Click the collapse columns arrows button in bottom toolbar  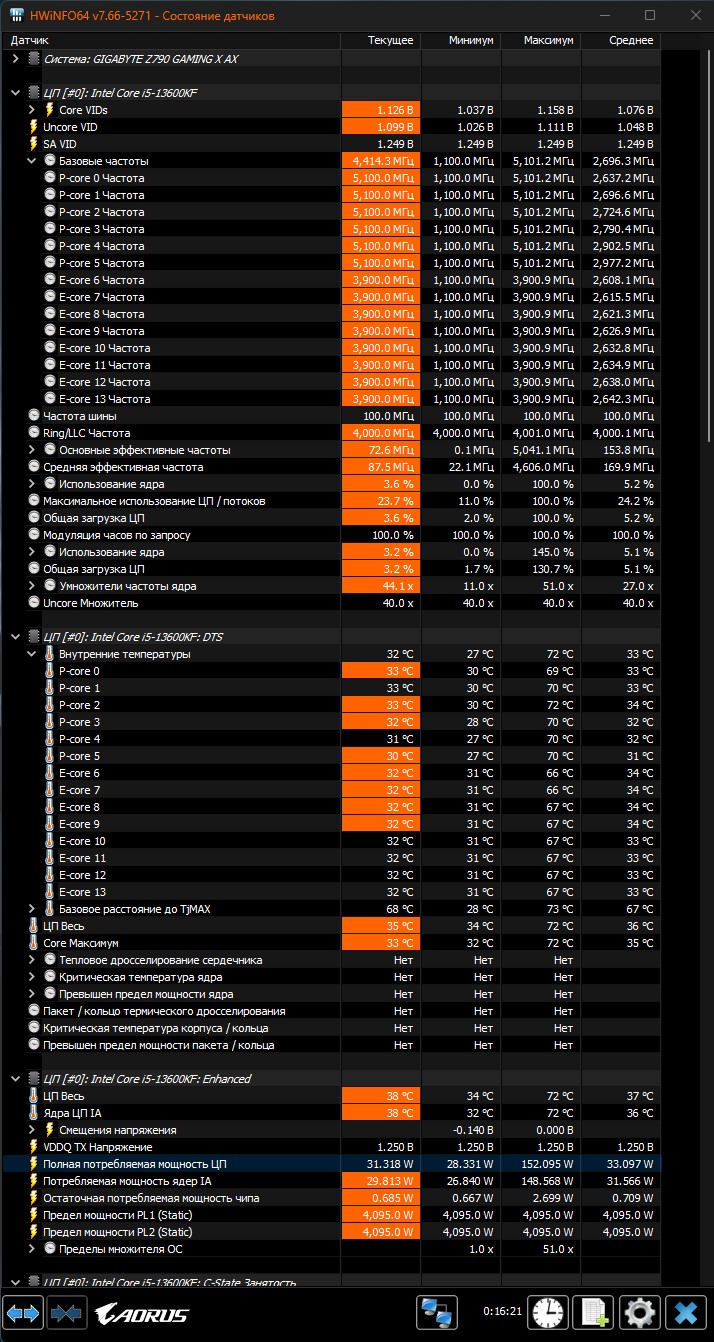pyautogui.click(x=66, y=1312)
